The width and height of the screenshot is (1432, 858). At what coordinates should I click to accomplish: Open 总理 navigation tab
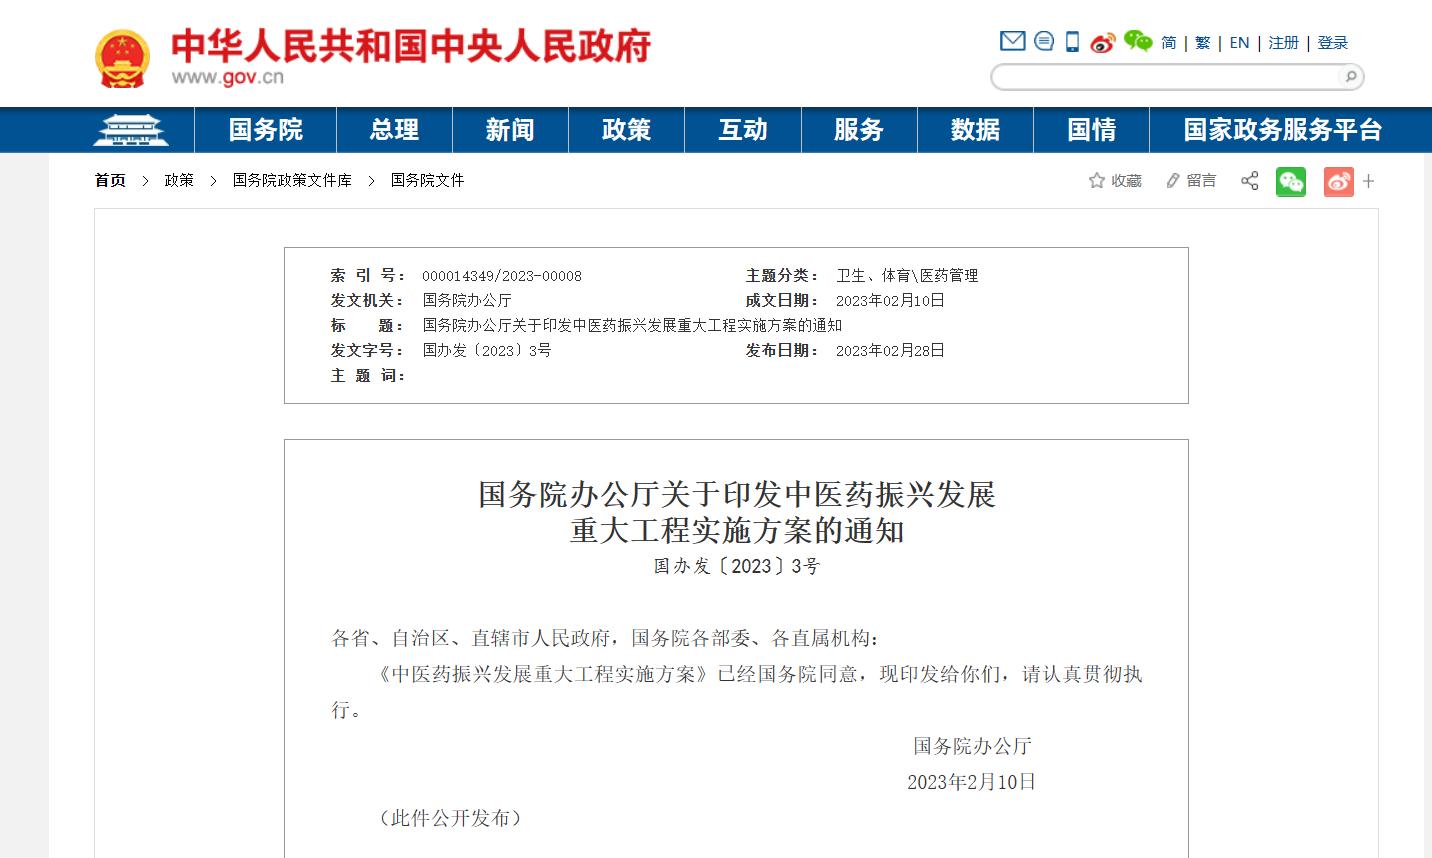394,130
